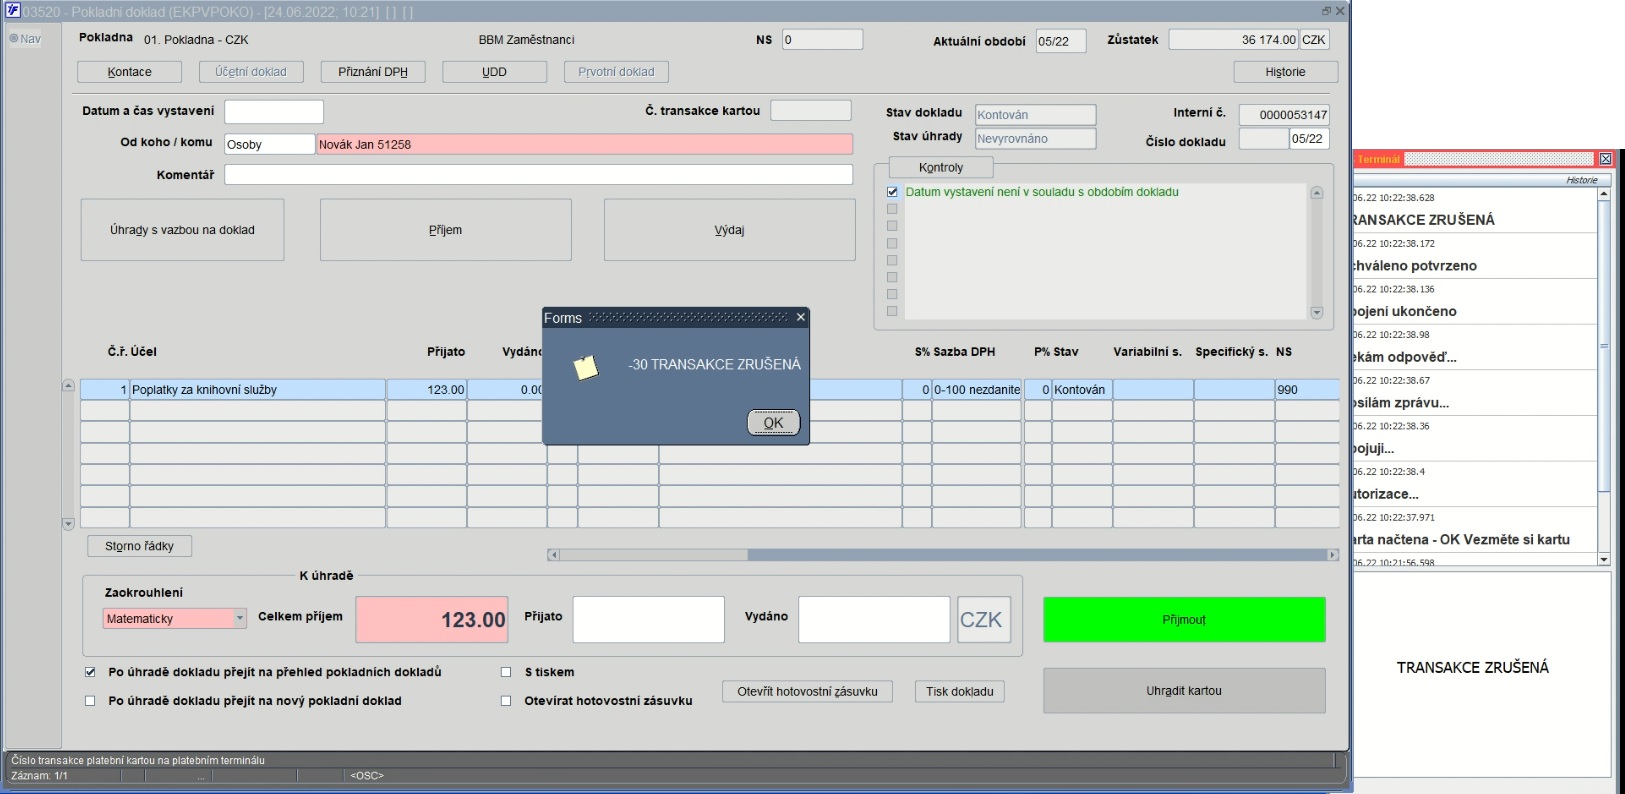Image resolution: width=1625 pixels, height=794 pixels.
Task: Click the Storno řádky button
Action: tap(140, 546)
